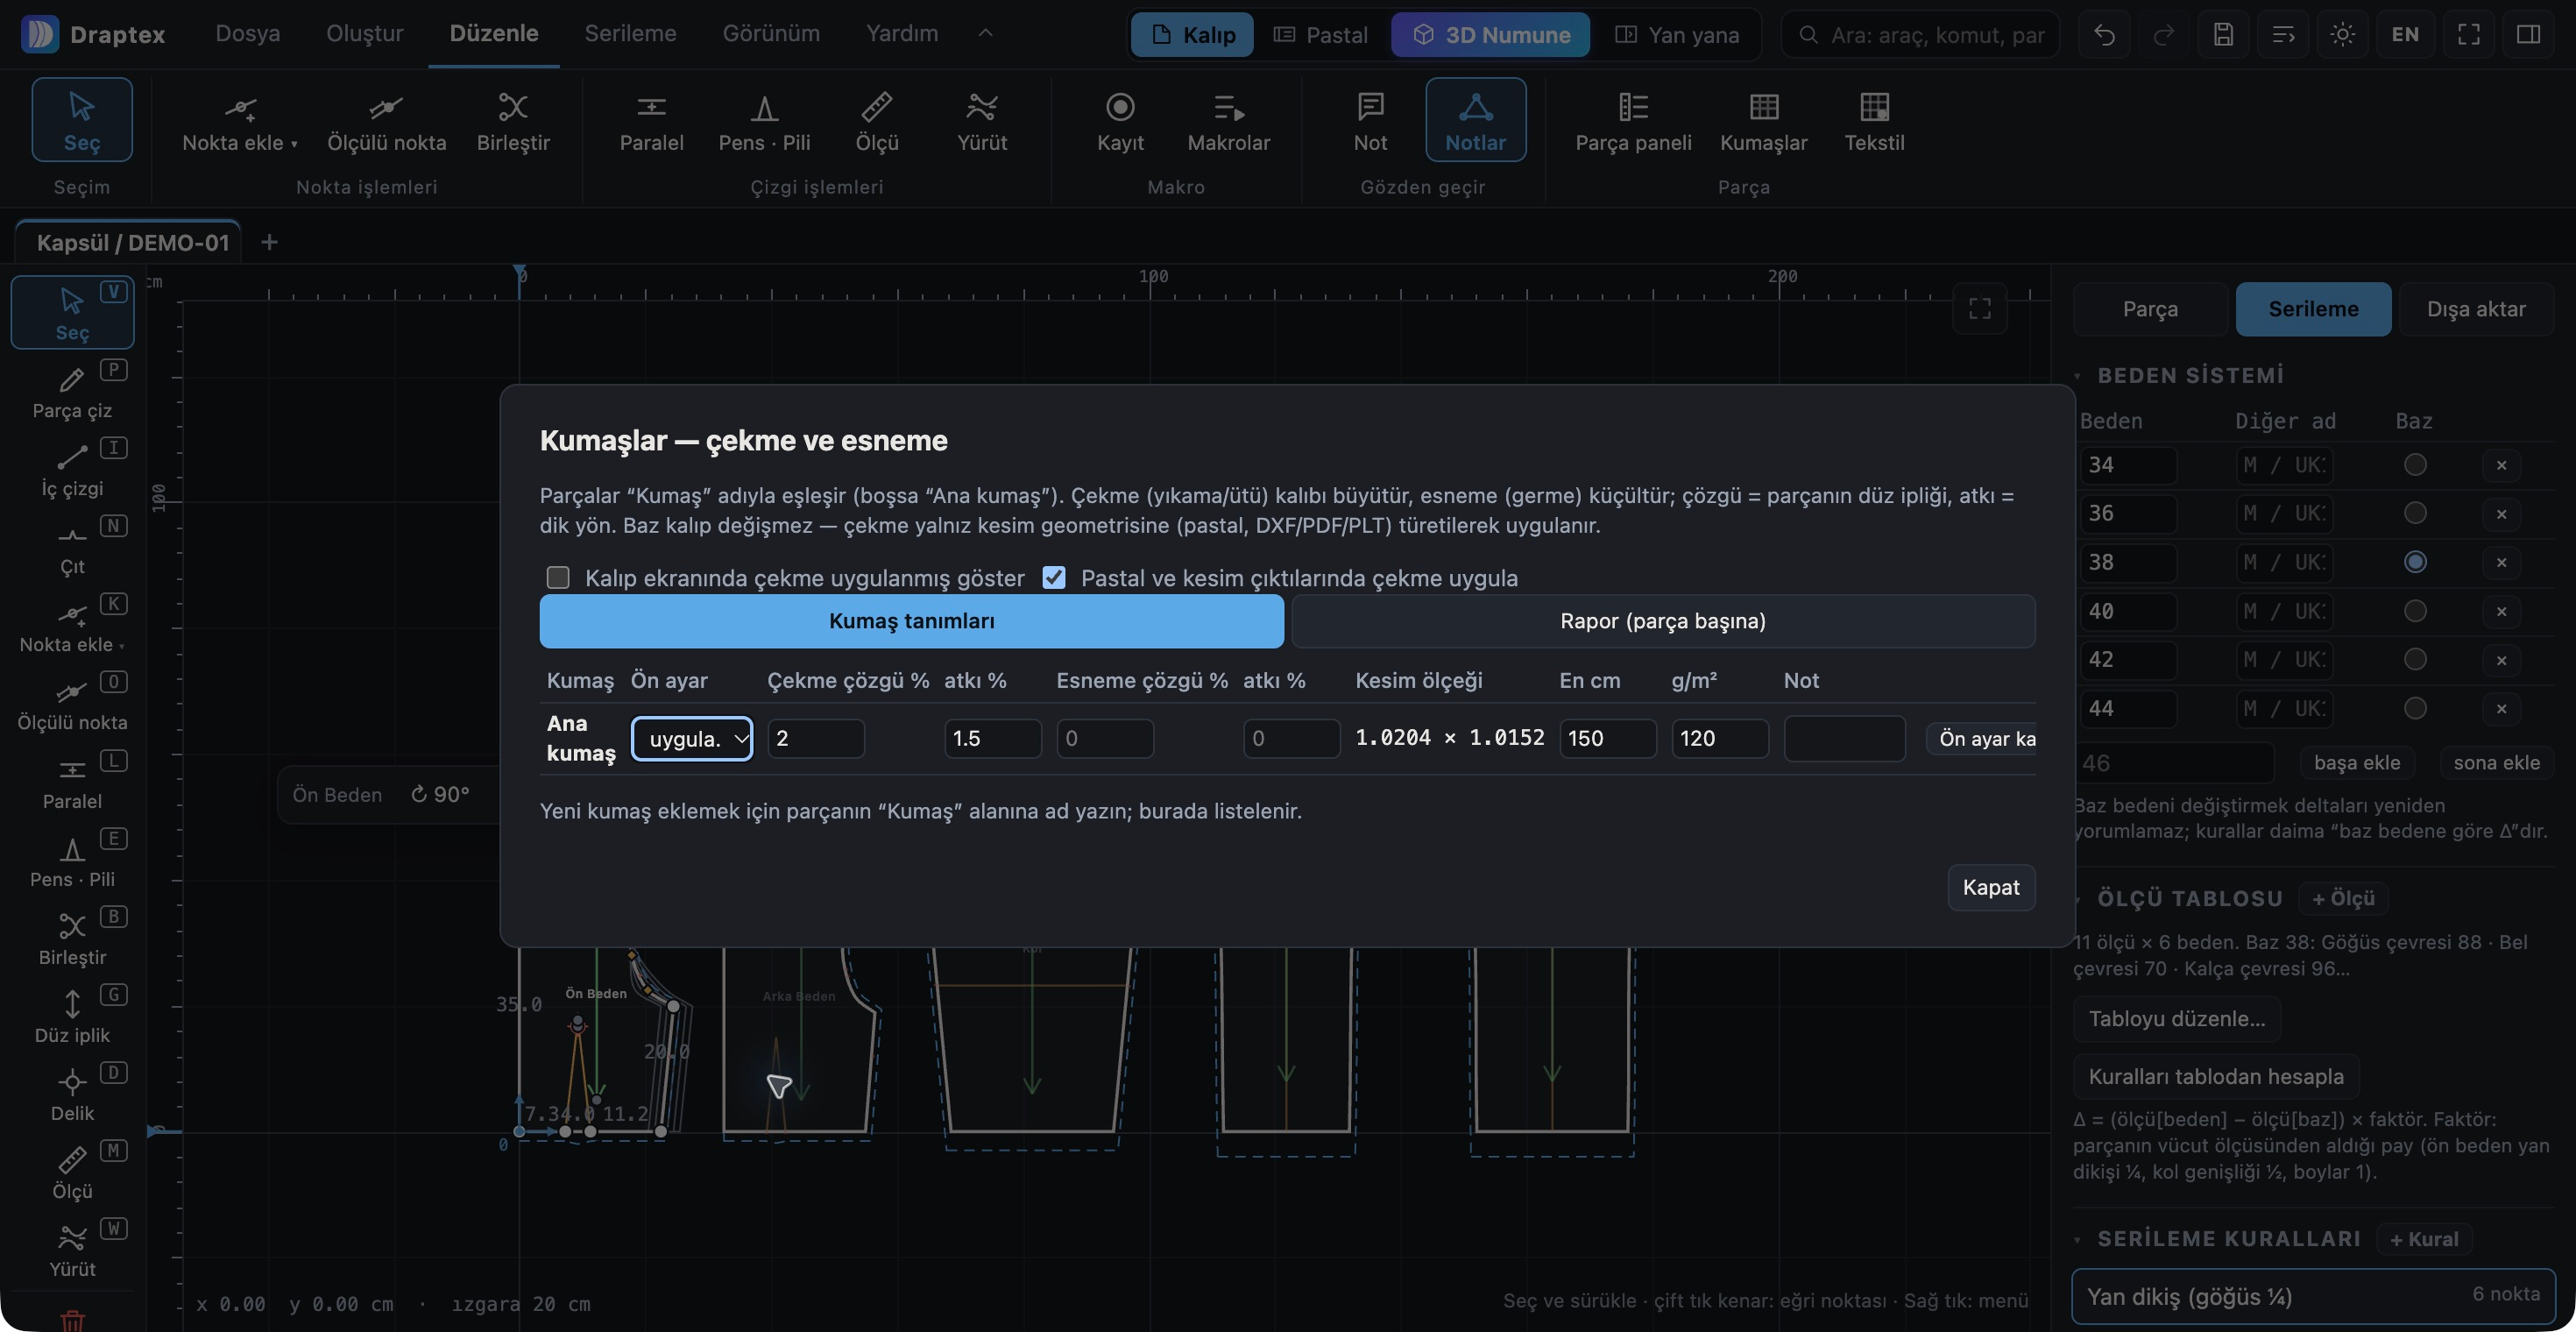Collapse SERİLEME KURALLARI section

tap(2078, 1240)
